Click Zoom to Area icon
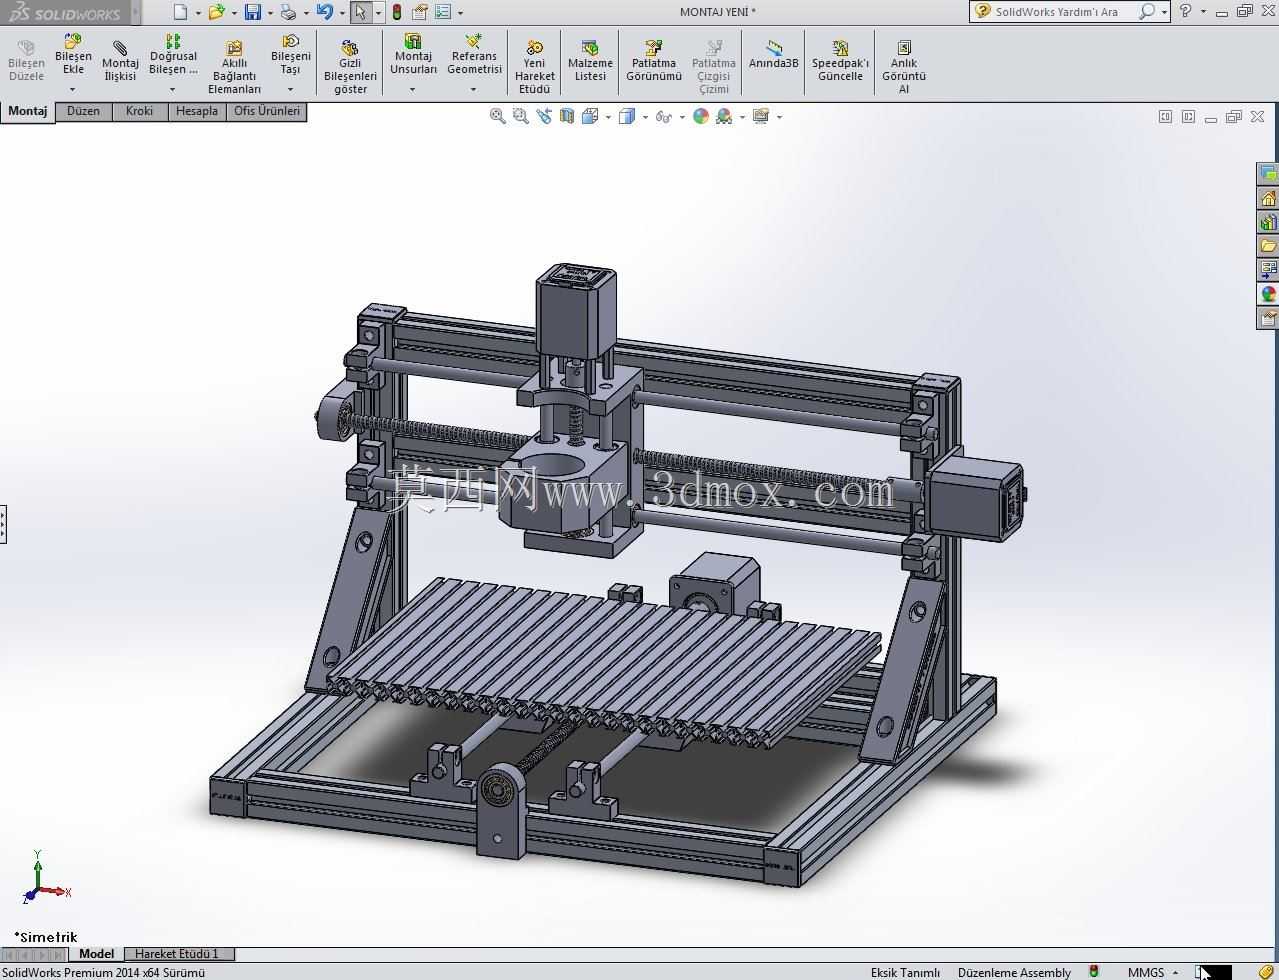This screenshot has width=1279, height=980. click(520, 116)
